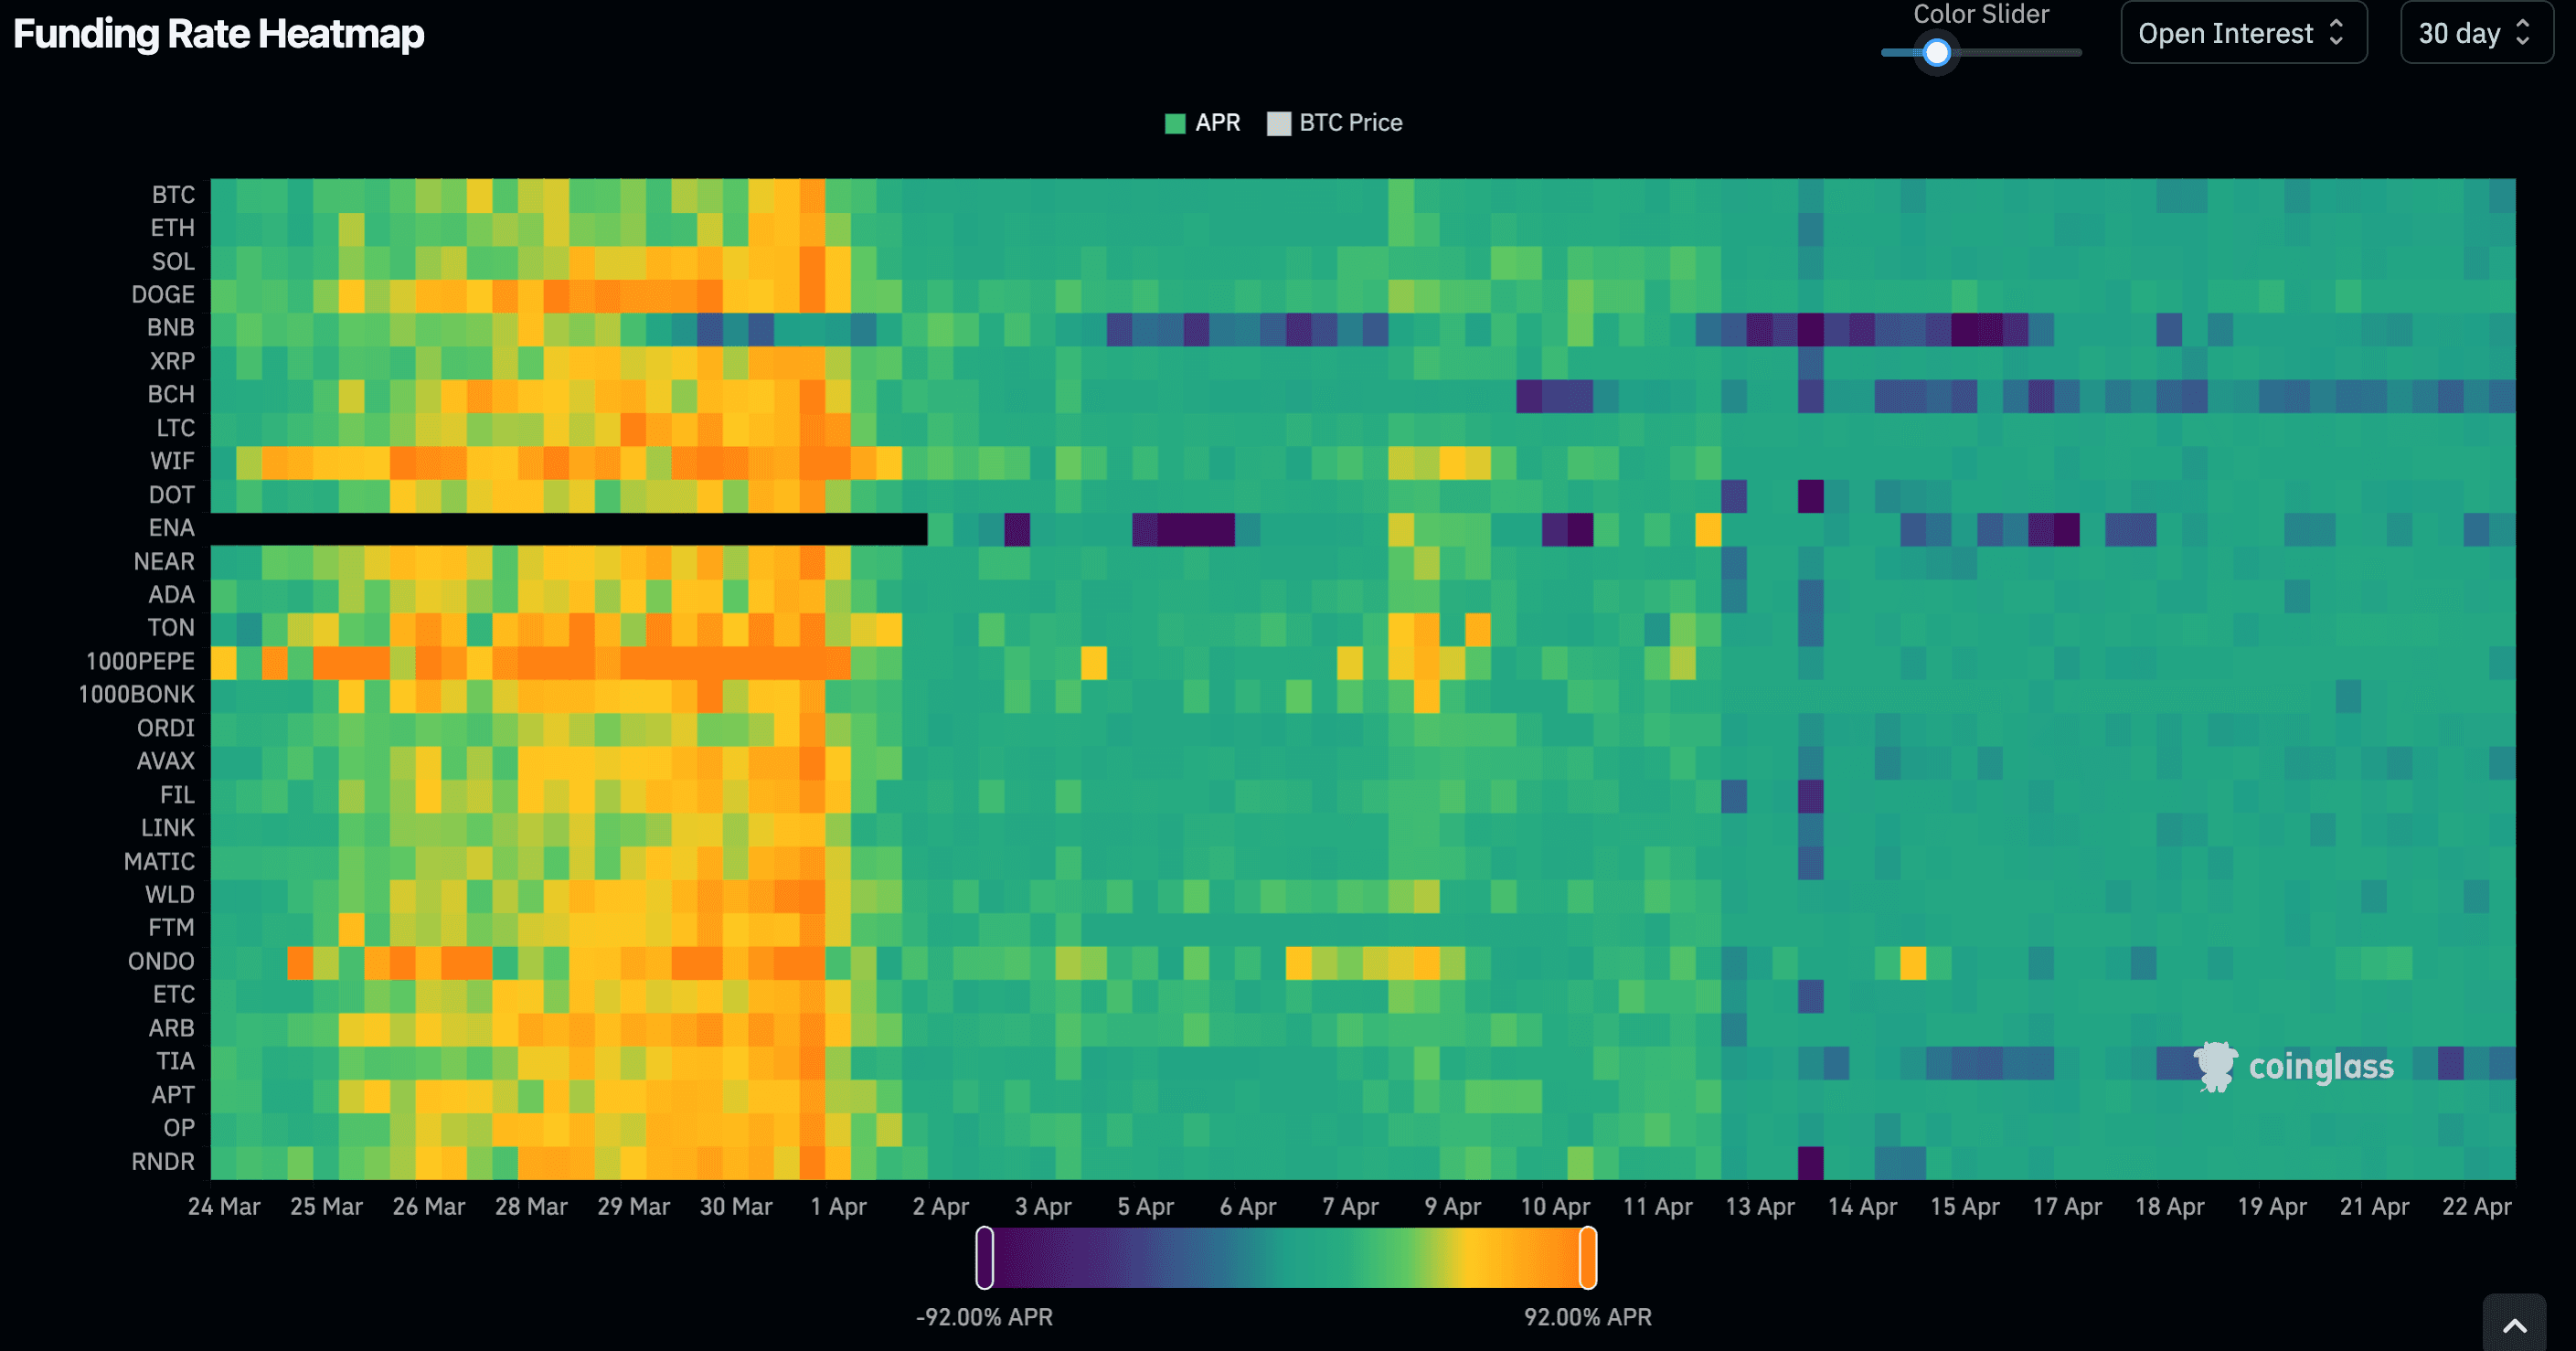Toggle the APR legend item
The width and height of the screenshot is (2576, 1351).
click(1202, 123)
